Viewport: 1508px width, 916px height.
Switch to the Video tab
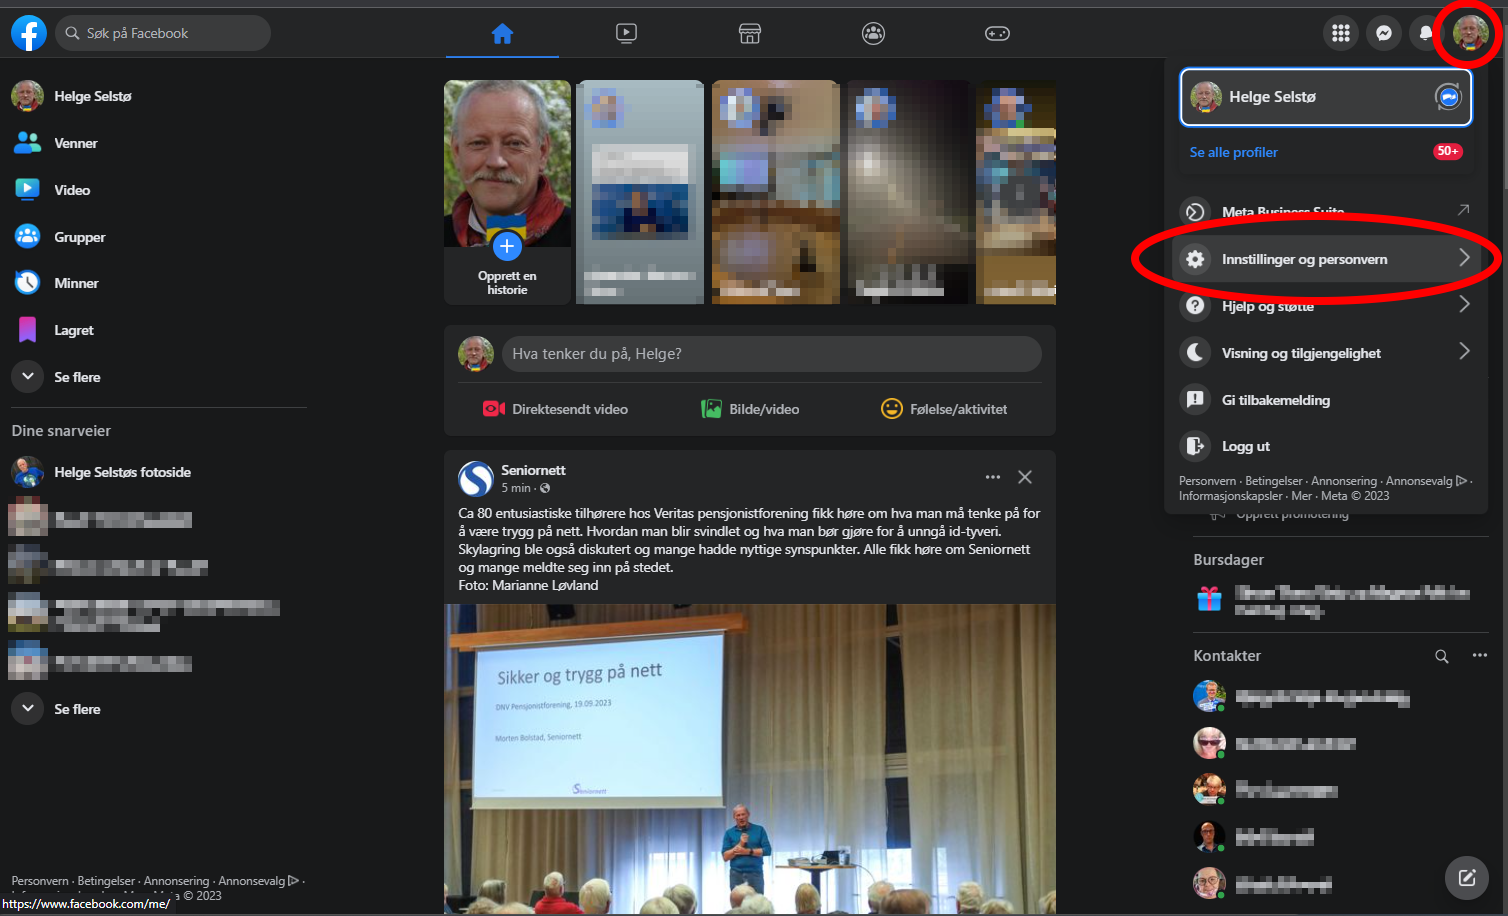626,33
